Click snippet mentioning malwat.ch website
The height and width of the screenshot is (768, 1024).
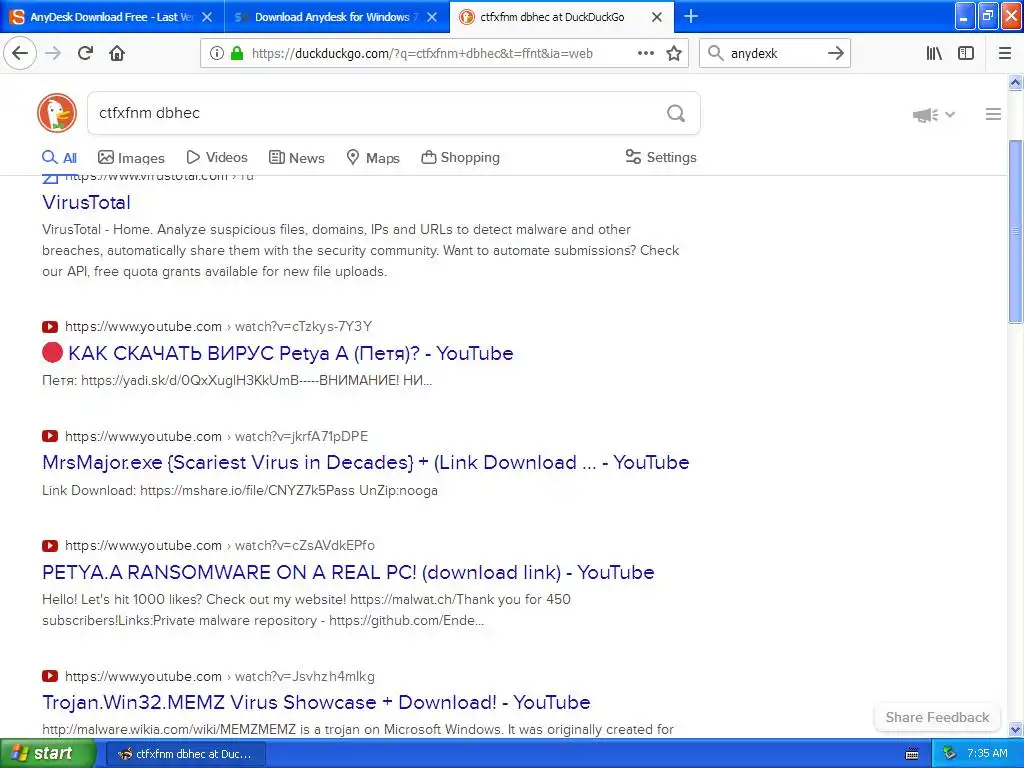click(306, 609)
